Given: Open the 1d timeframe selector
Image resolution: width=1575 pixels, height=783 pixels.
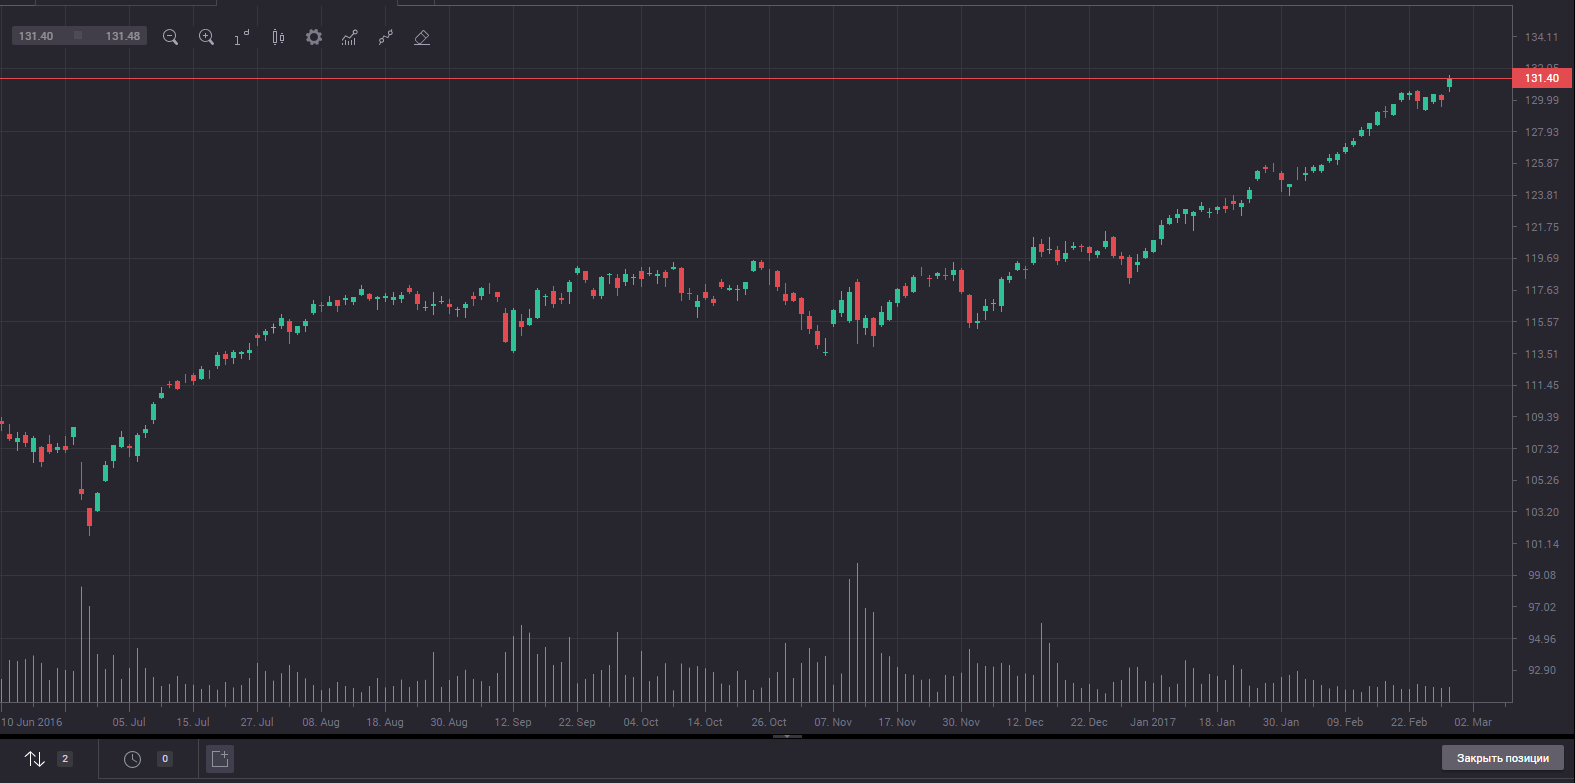Looking at the screenshot, I should (242, 37).
